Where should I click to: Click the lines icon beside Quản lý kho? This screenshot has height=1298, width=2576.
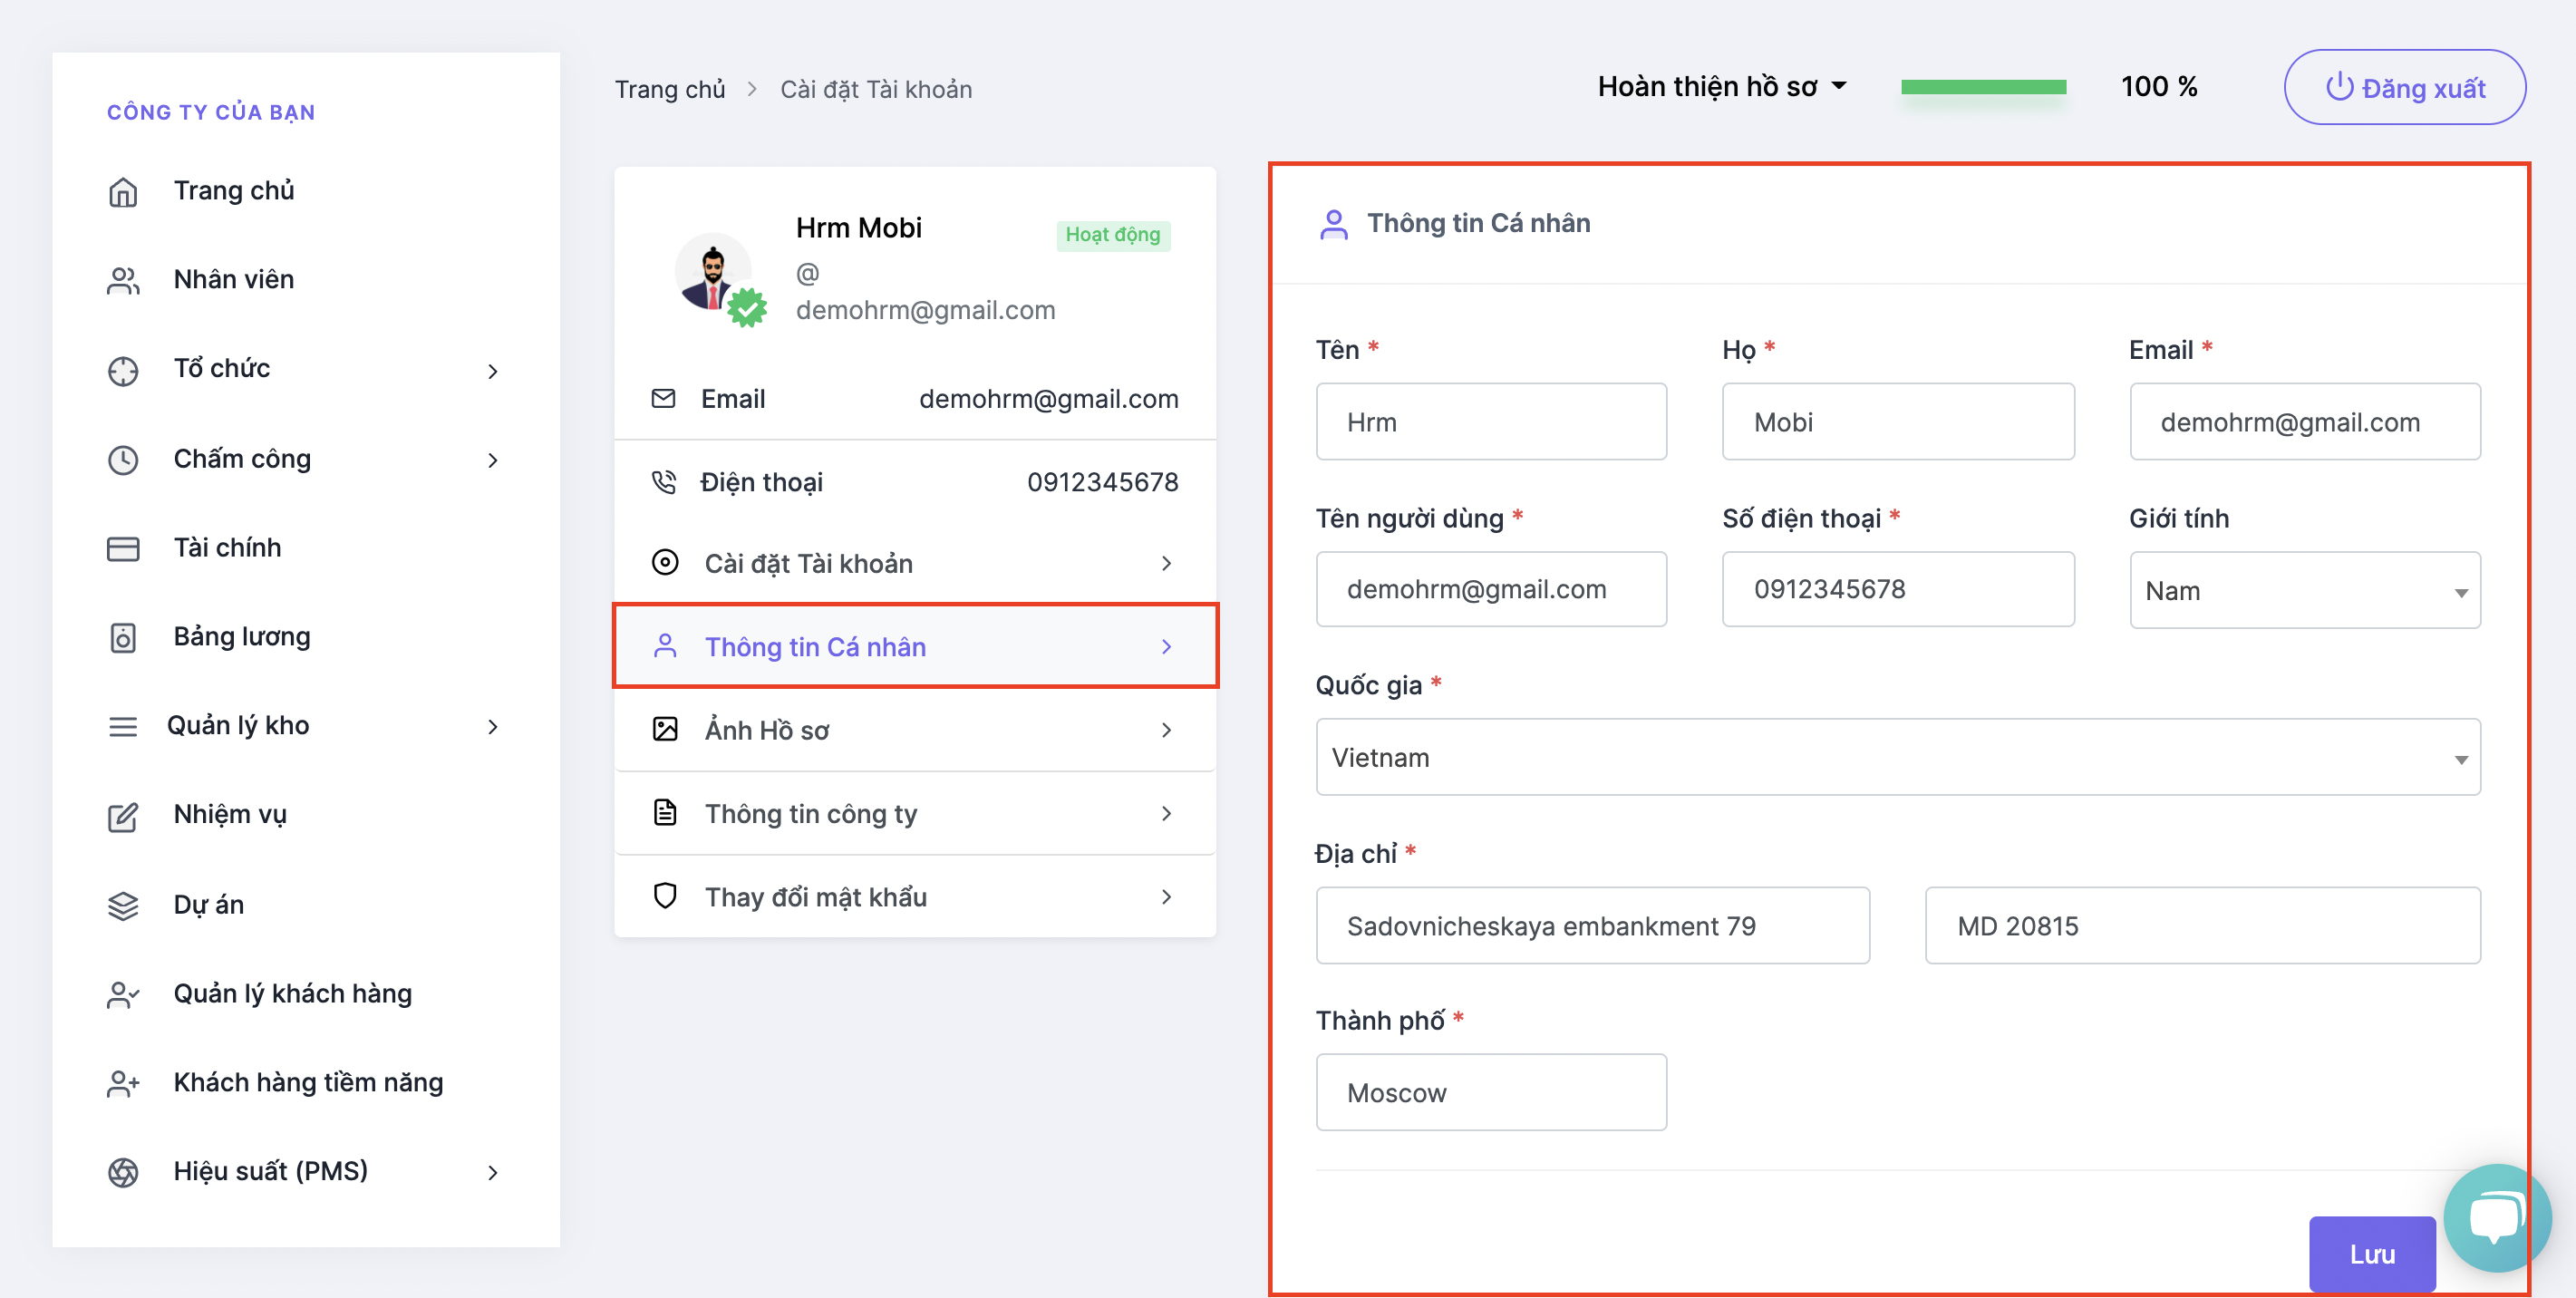pos(123,726)
